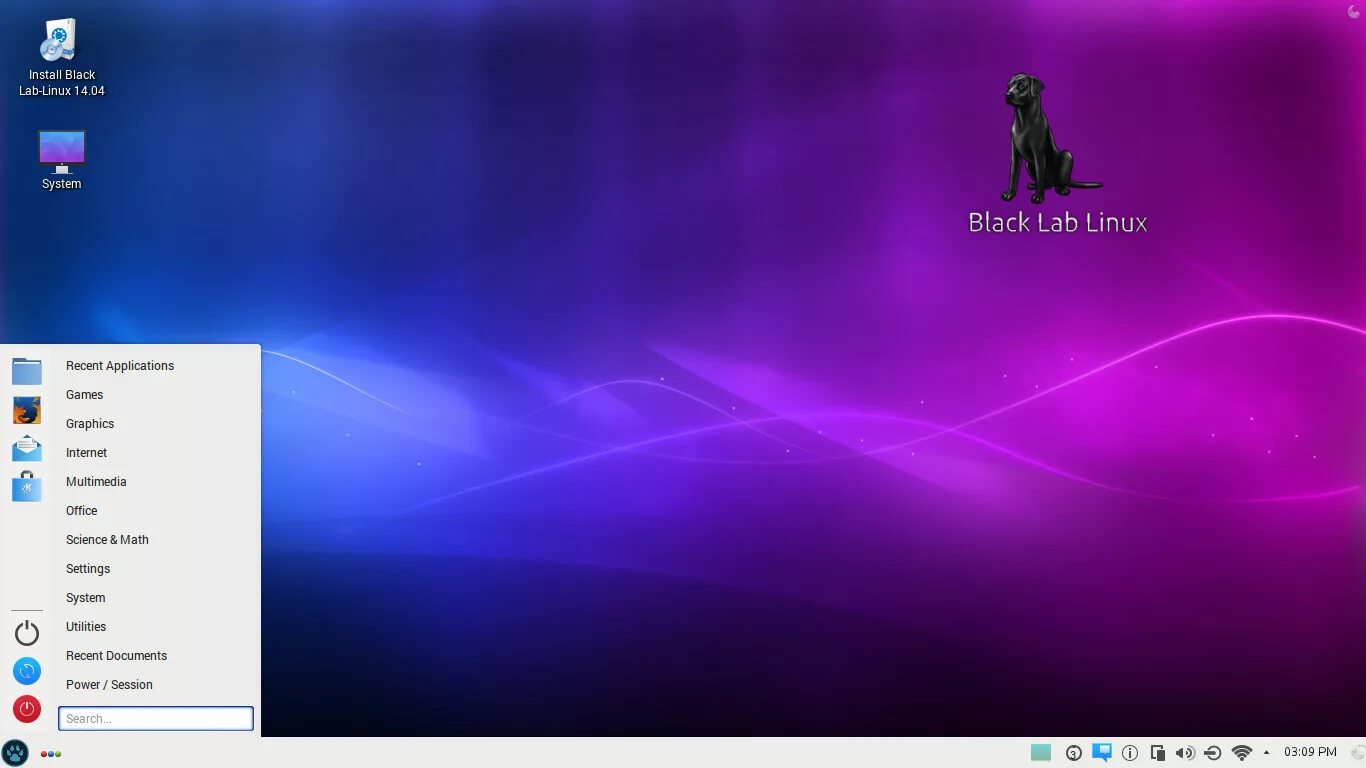This screenshot has width=1366, height=768.
Task: Open the software store shopping bag icon
Action: [x=27, y=486]
